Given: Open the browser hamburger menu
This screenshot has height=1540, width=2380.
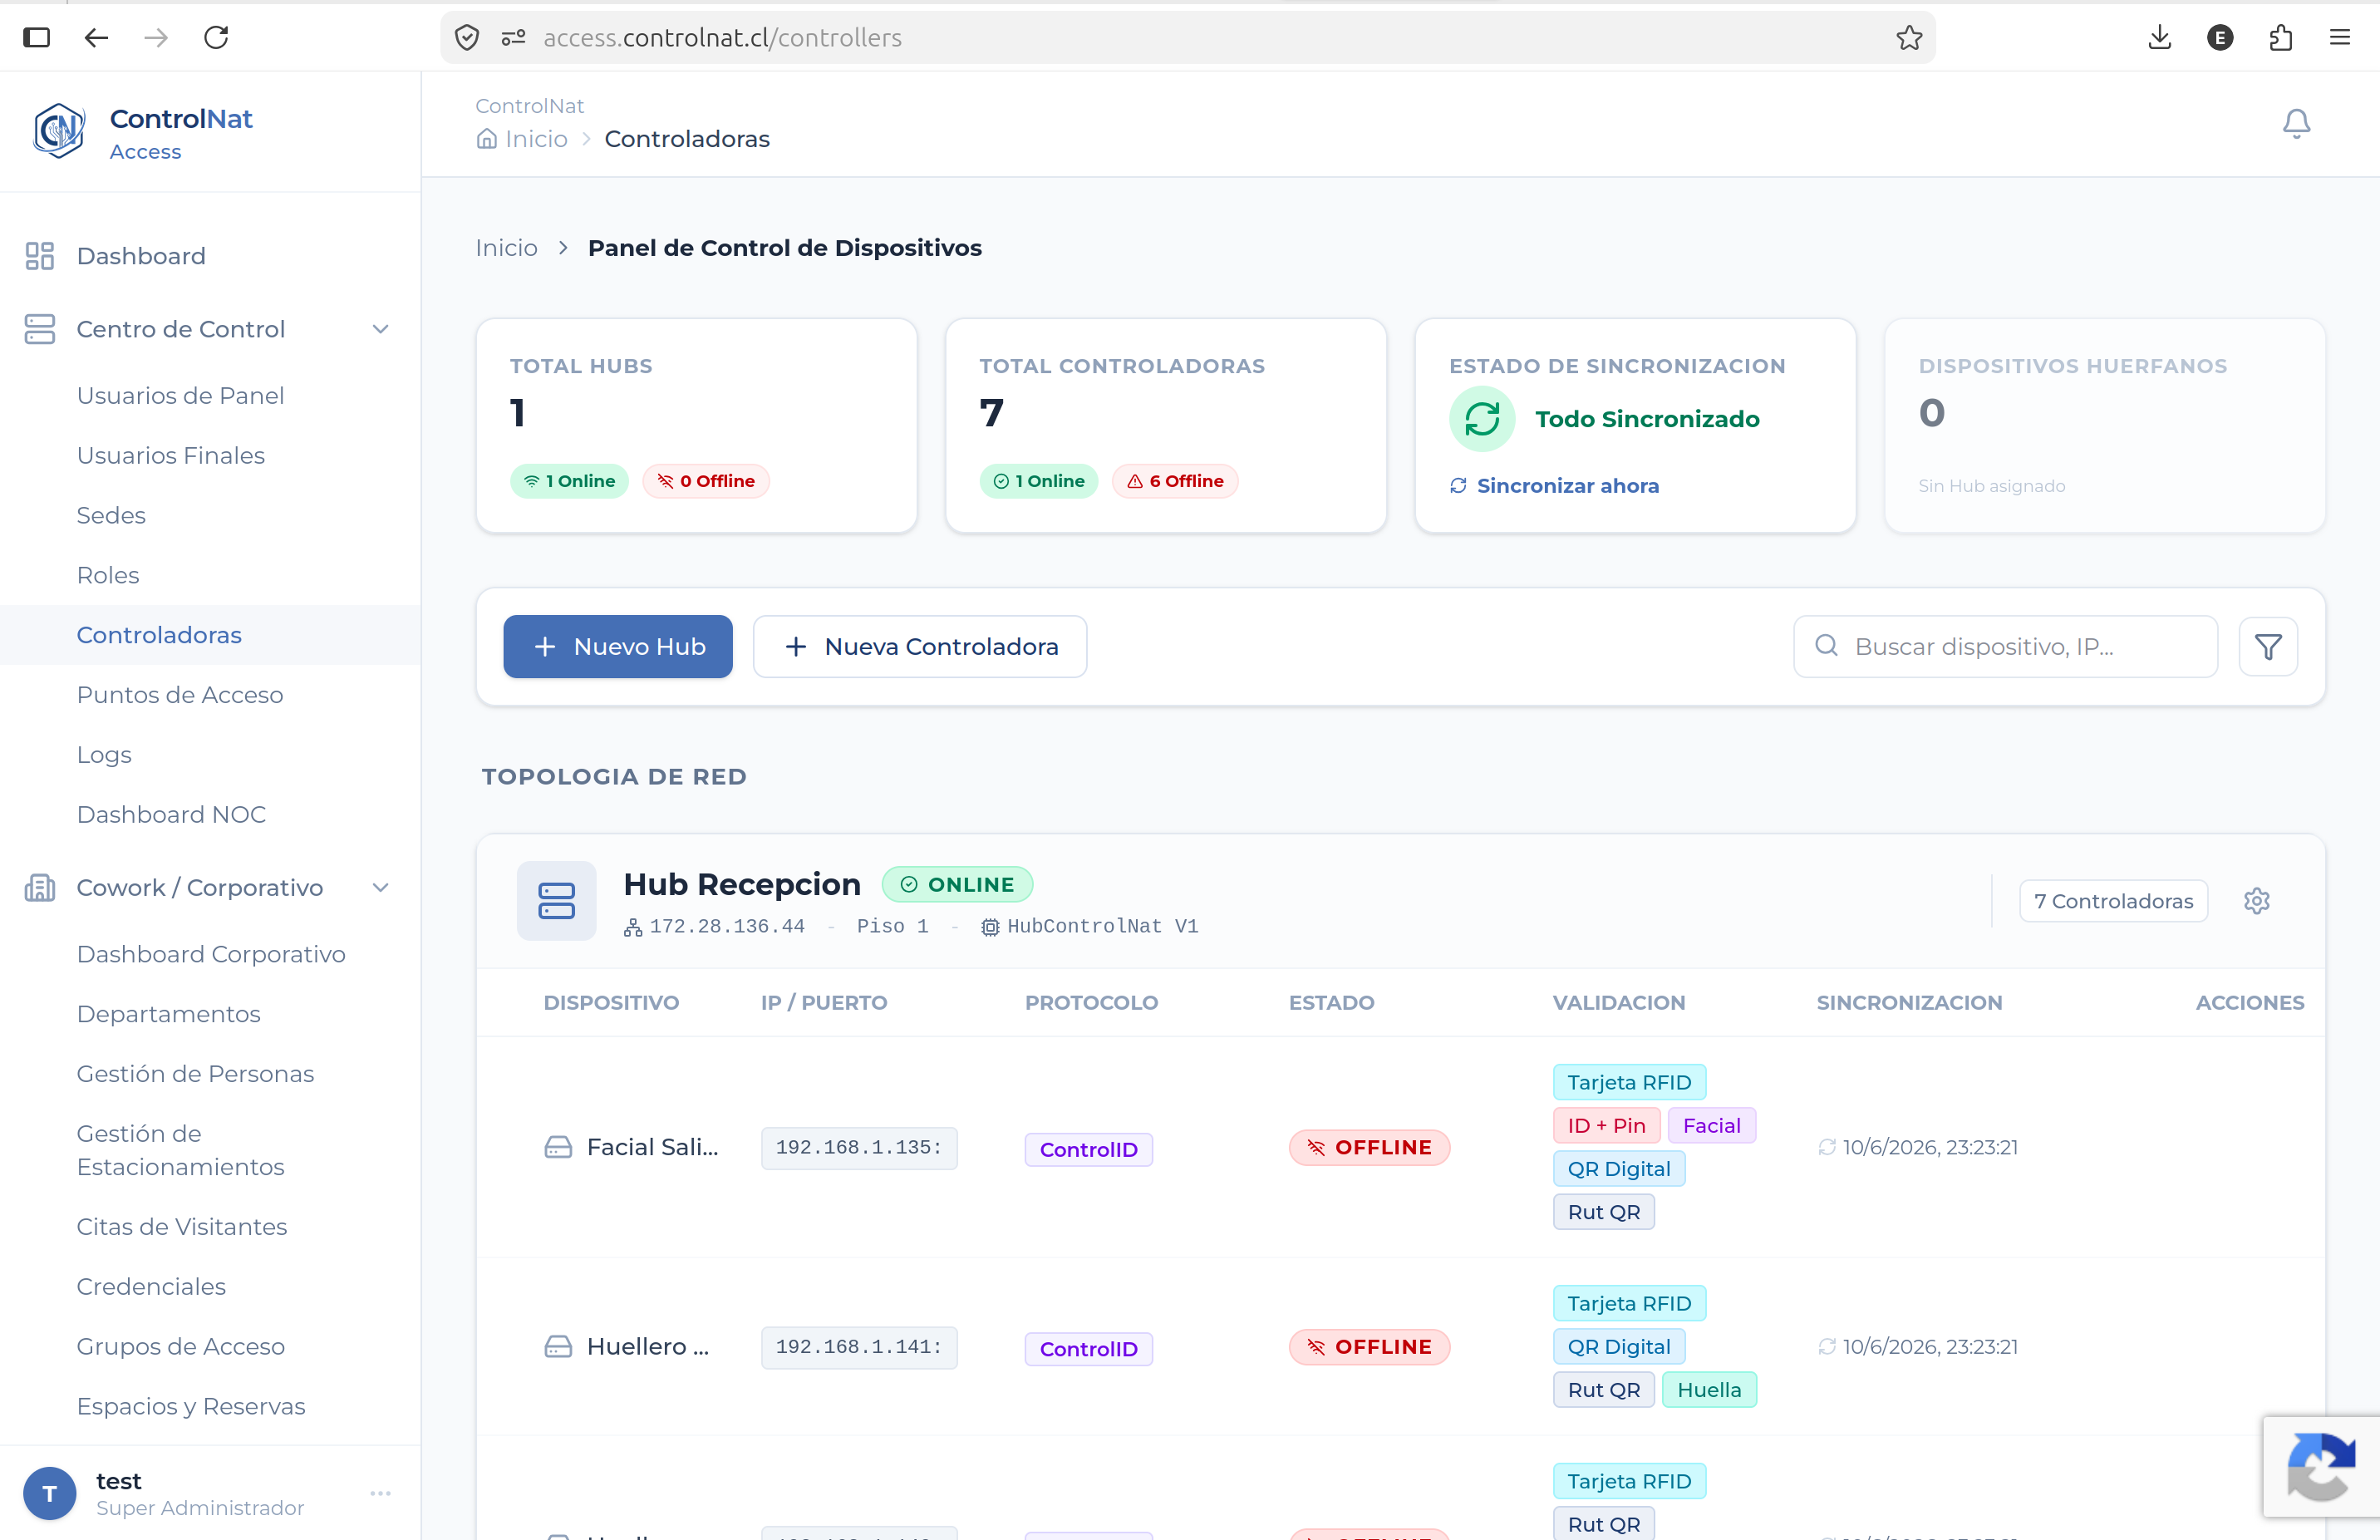Looking at the screenshot, I should tap(2340, 38).
